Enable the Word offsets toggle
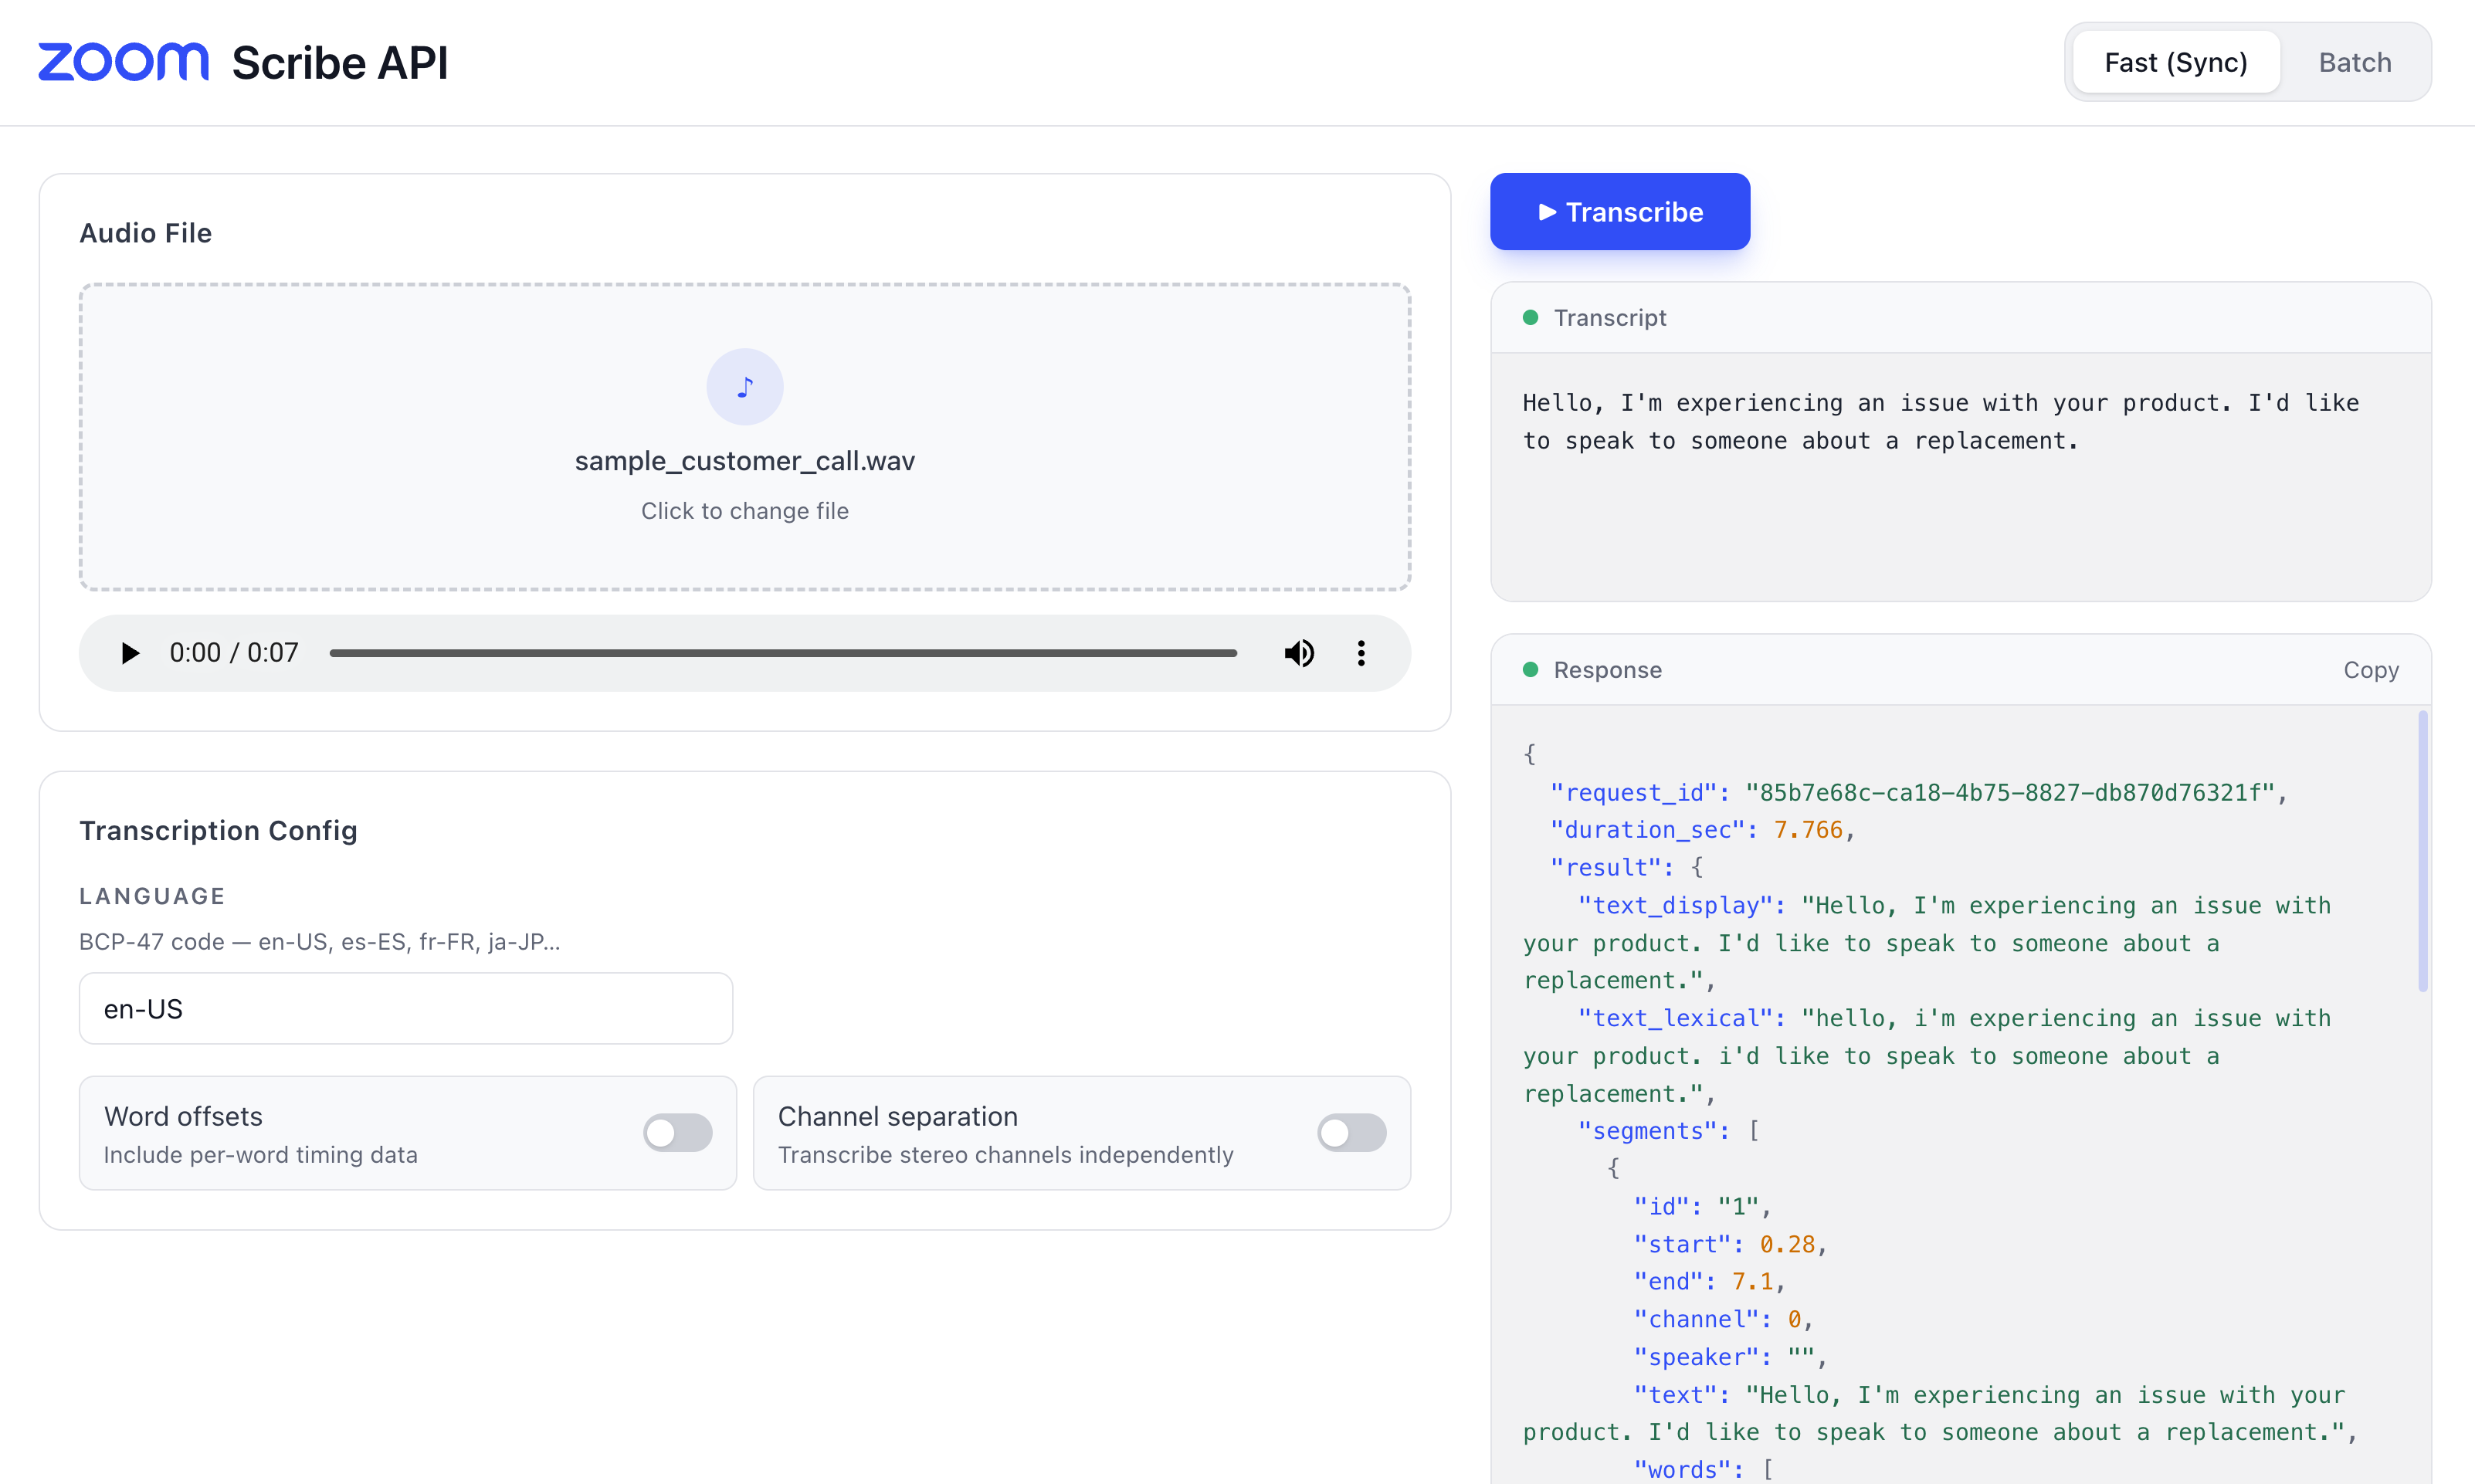 (678, 1133)
